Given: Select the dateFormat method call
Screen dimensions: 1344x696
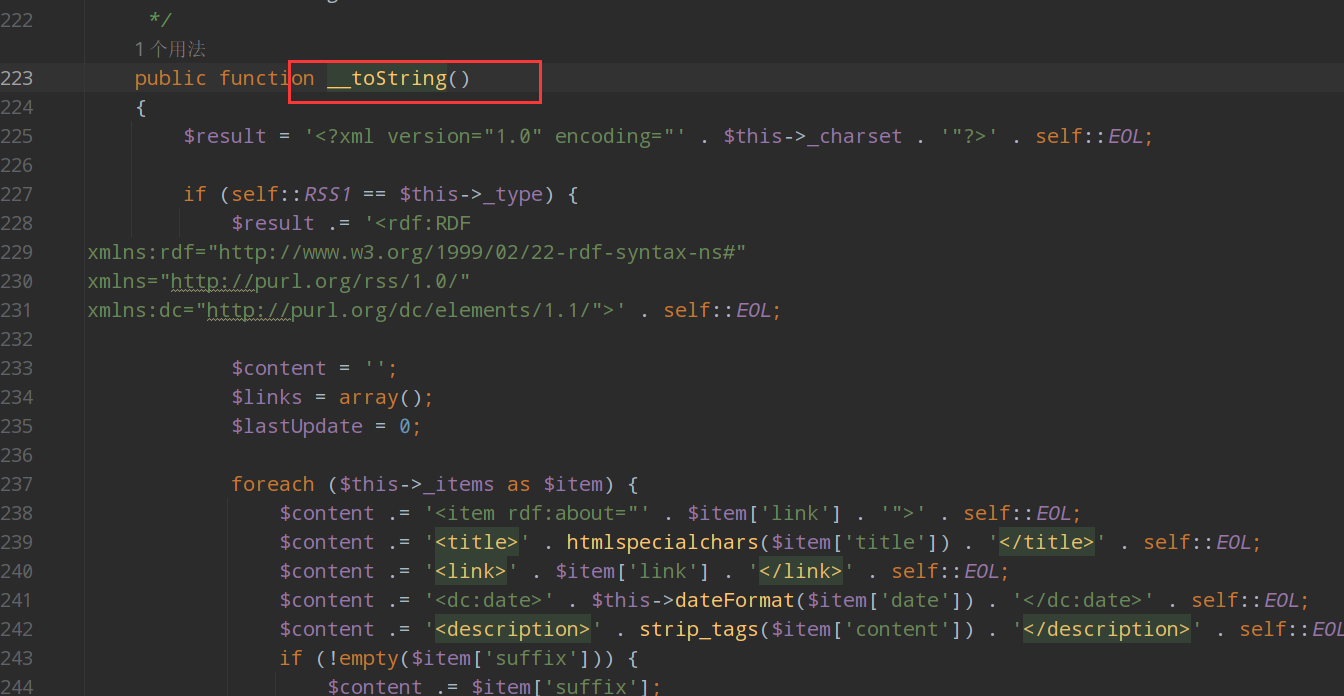Looking at the screenshot, I should point(735,600).
